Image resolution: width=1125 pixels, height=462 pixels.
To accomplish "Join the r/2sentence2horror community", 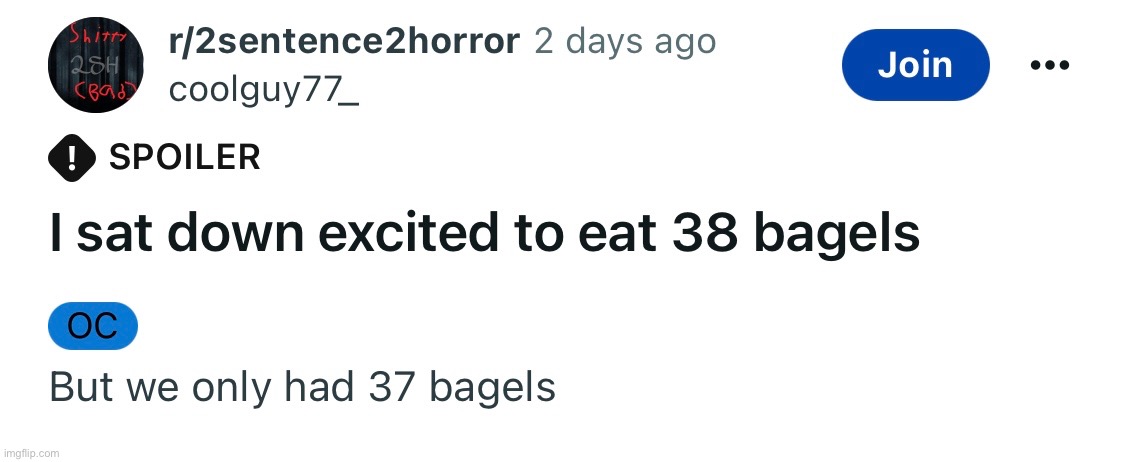I will 915,65.
